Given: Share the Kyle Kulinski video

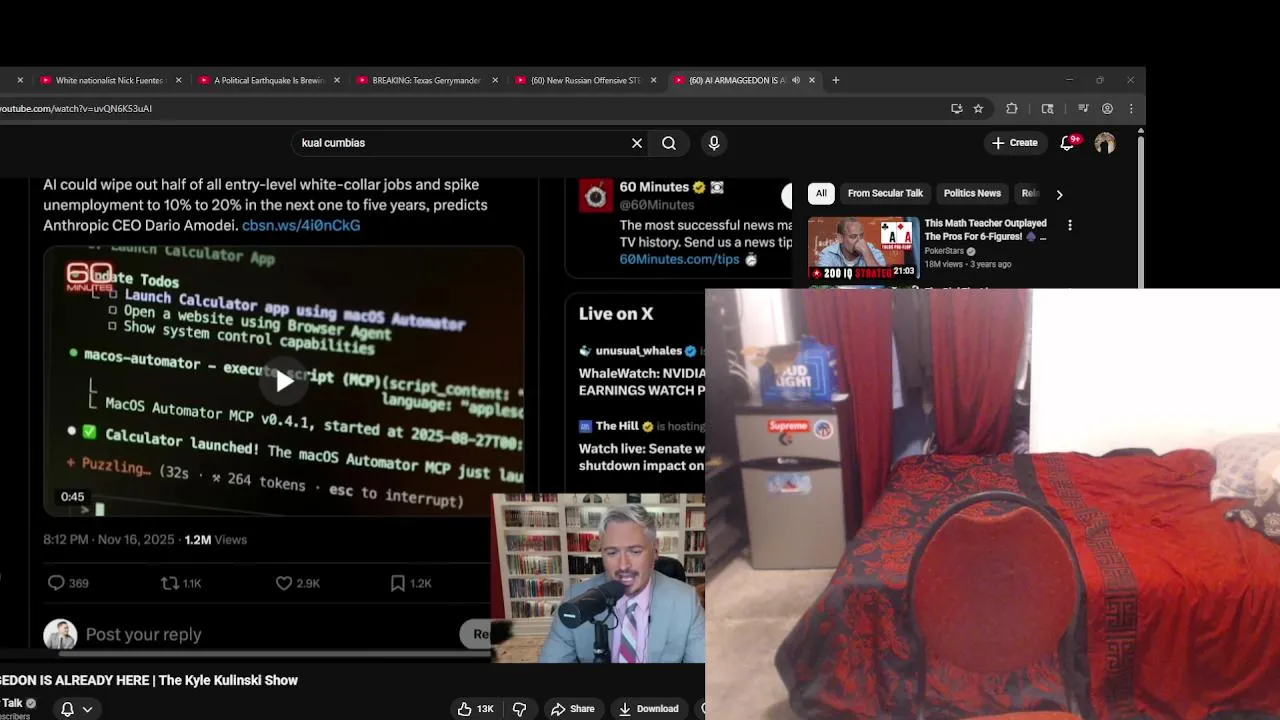Looking at the screenshot, I should click(572, 708).
